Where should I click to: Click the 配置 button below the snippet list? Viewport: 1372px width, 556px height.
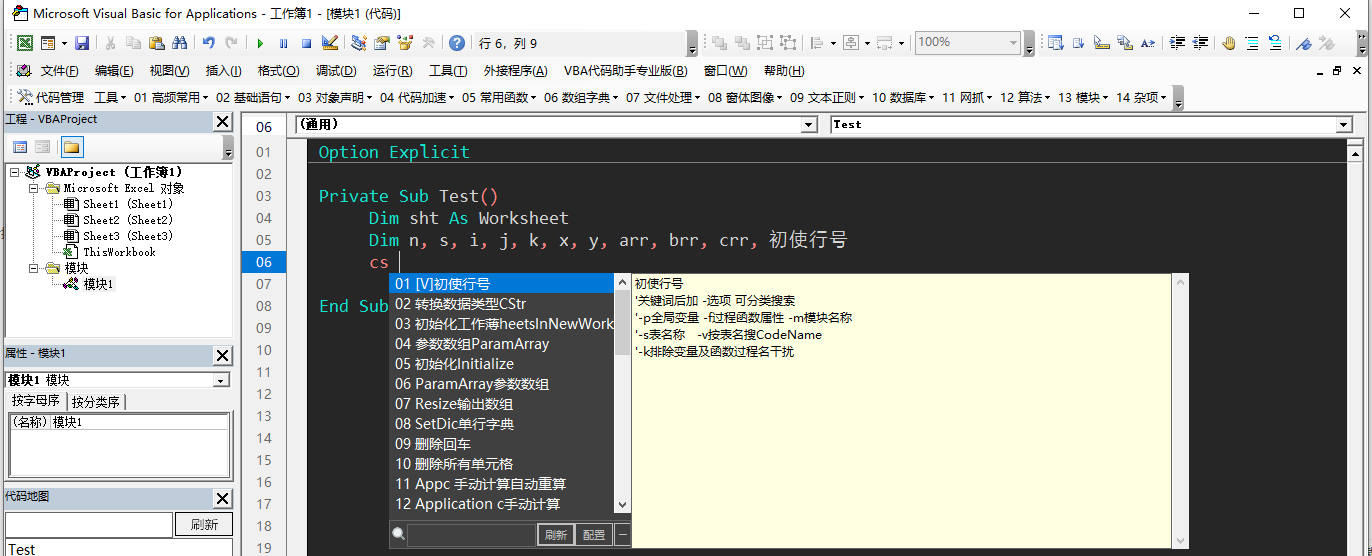pyautogui.click(x=594, y=534)
